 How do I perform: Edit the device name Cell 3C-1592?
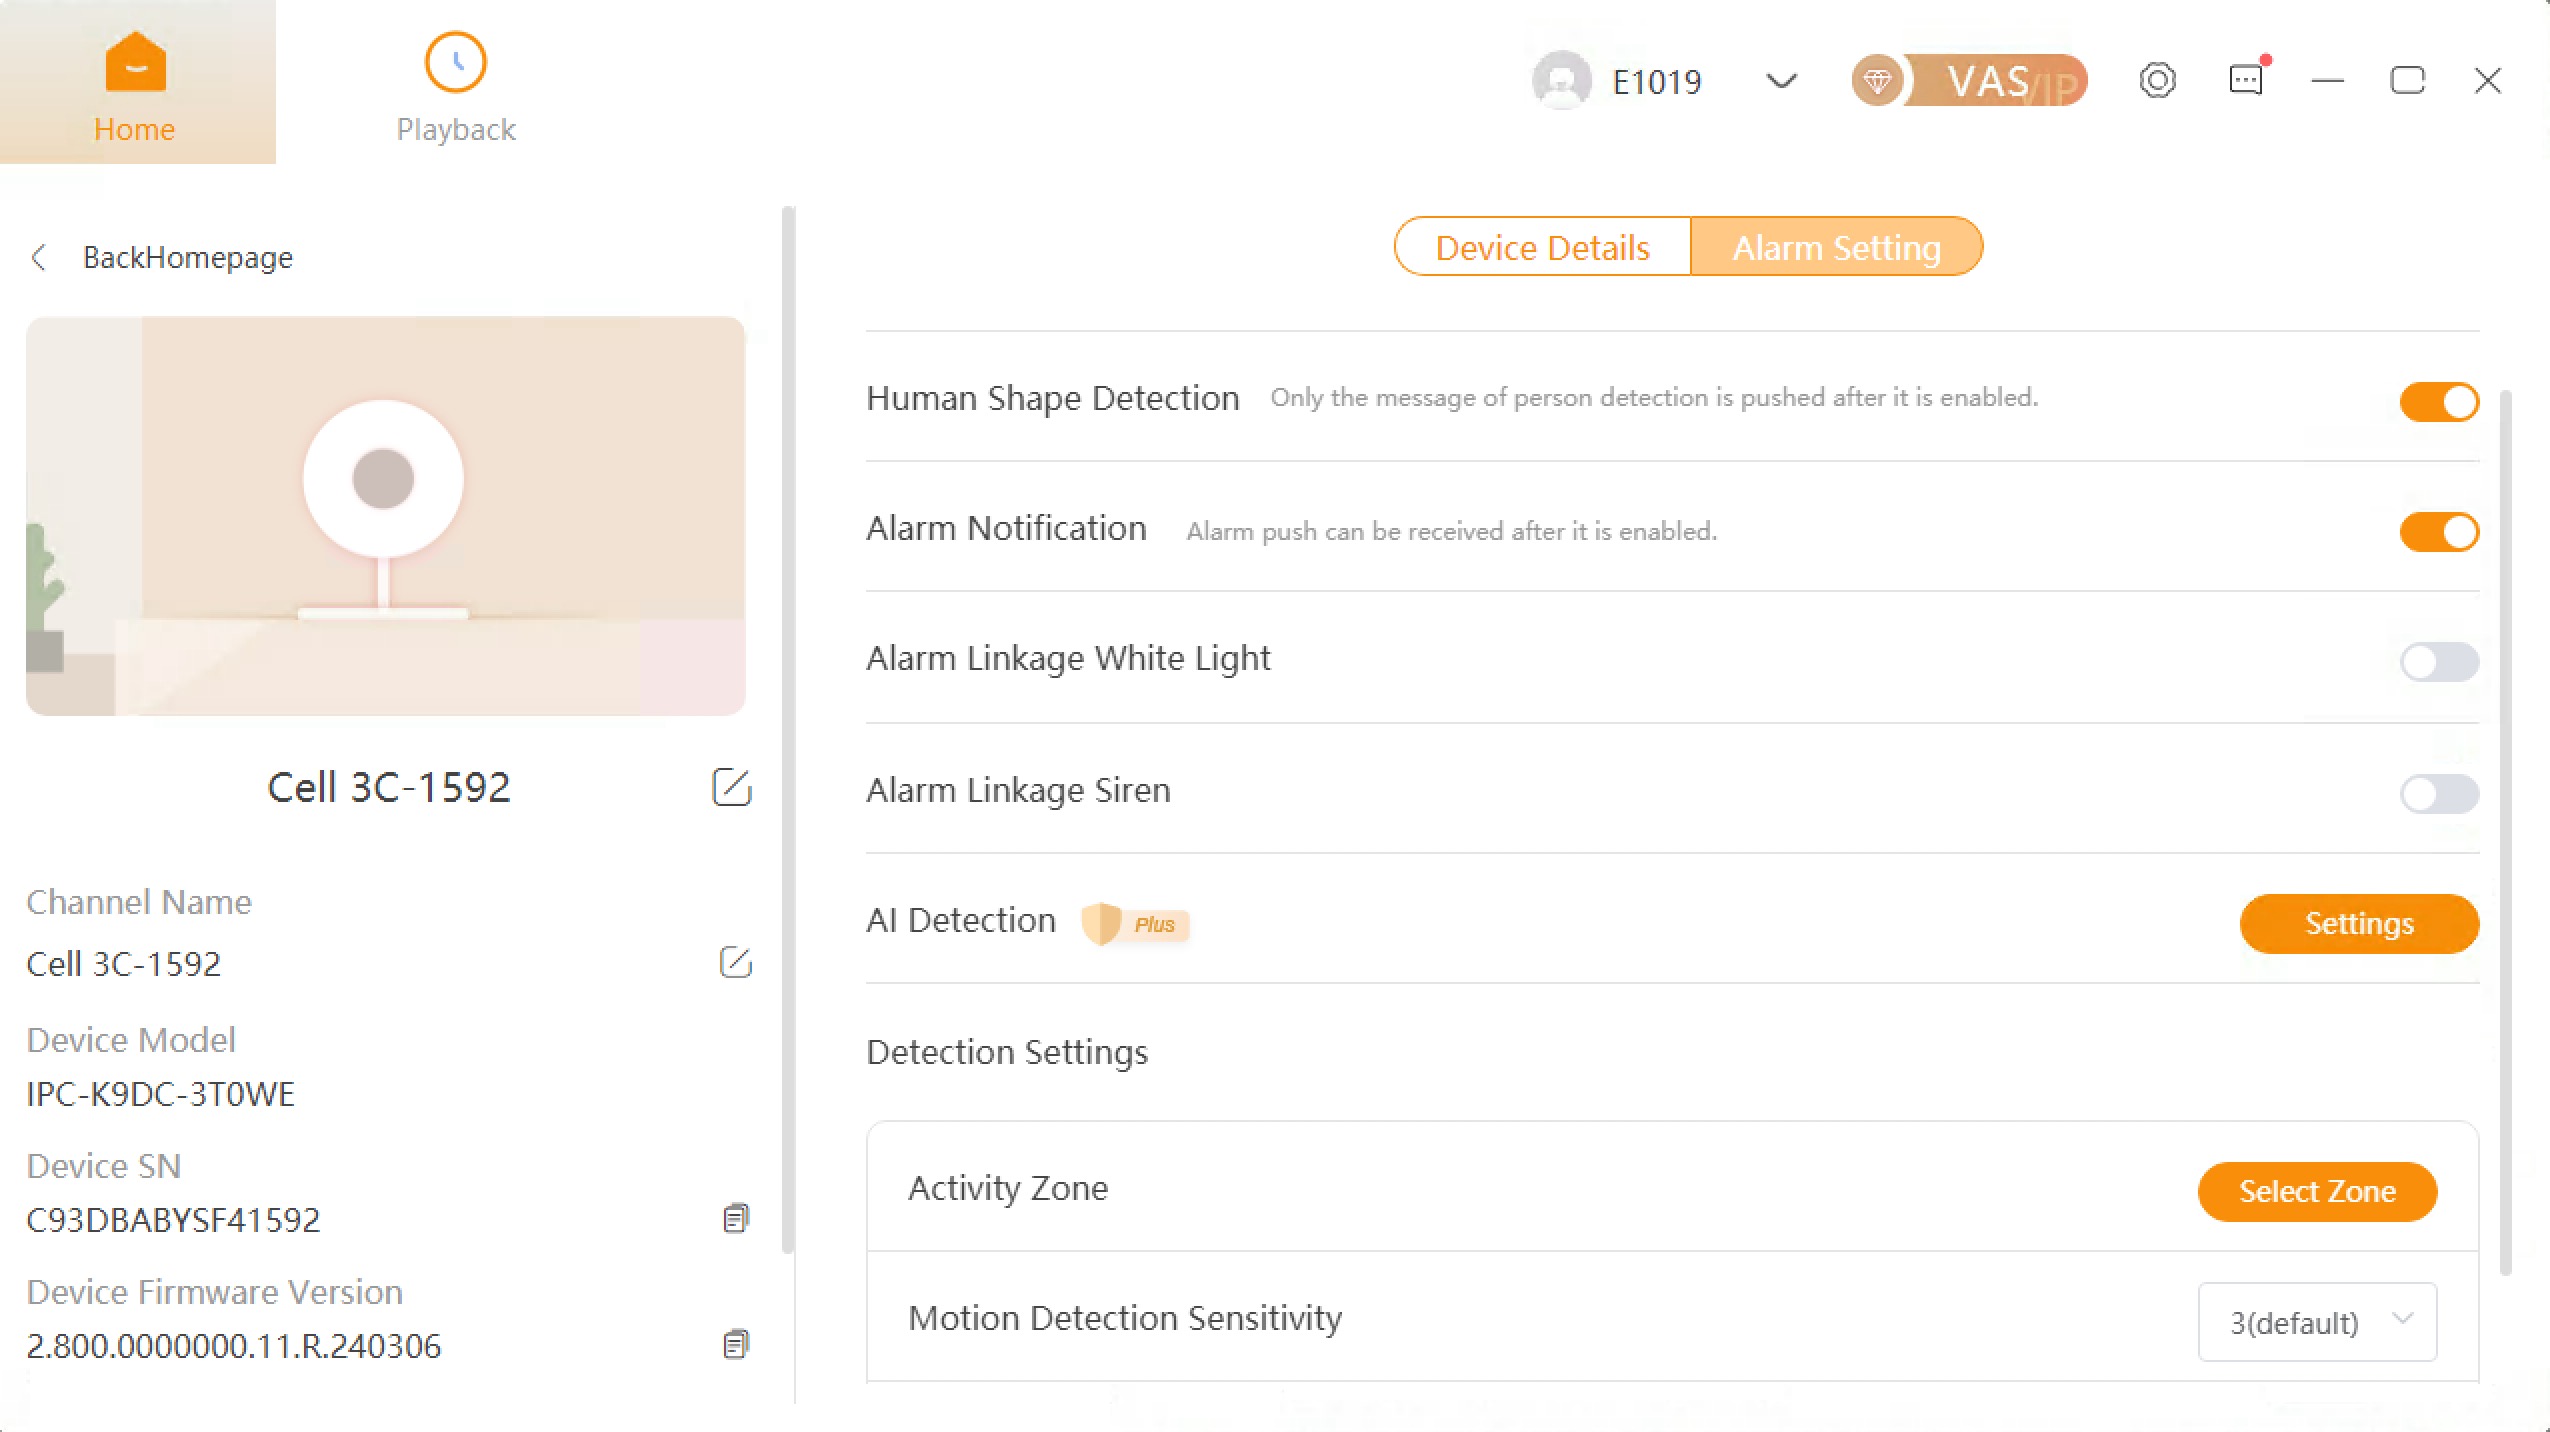pyautogui.click(x=731, y=787)
